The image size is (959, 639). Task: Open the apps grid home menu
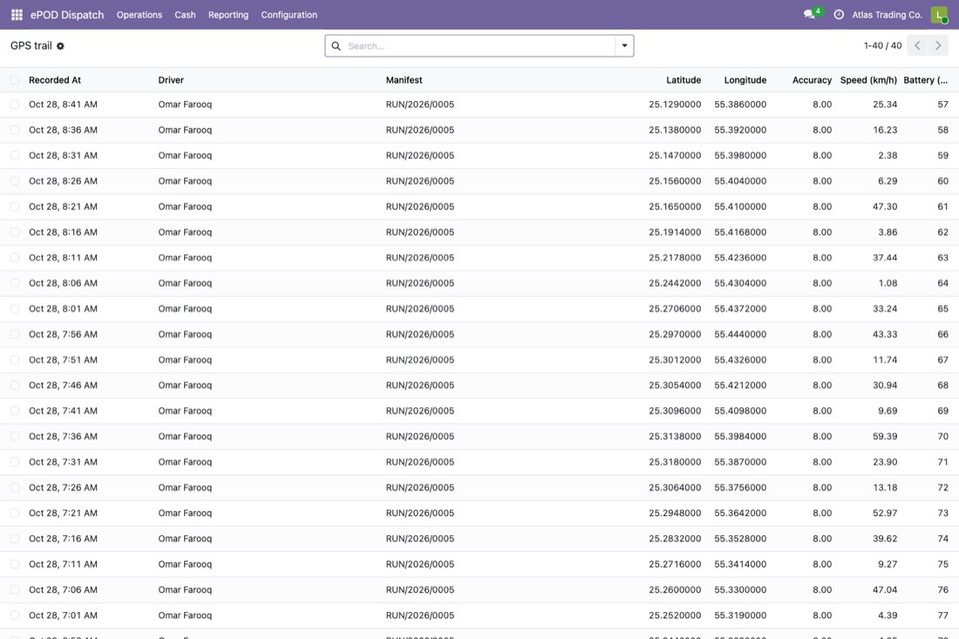(17, 15)
